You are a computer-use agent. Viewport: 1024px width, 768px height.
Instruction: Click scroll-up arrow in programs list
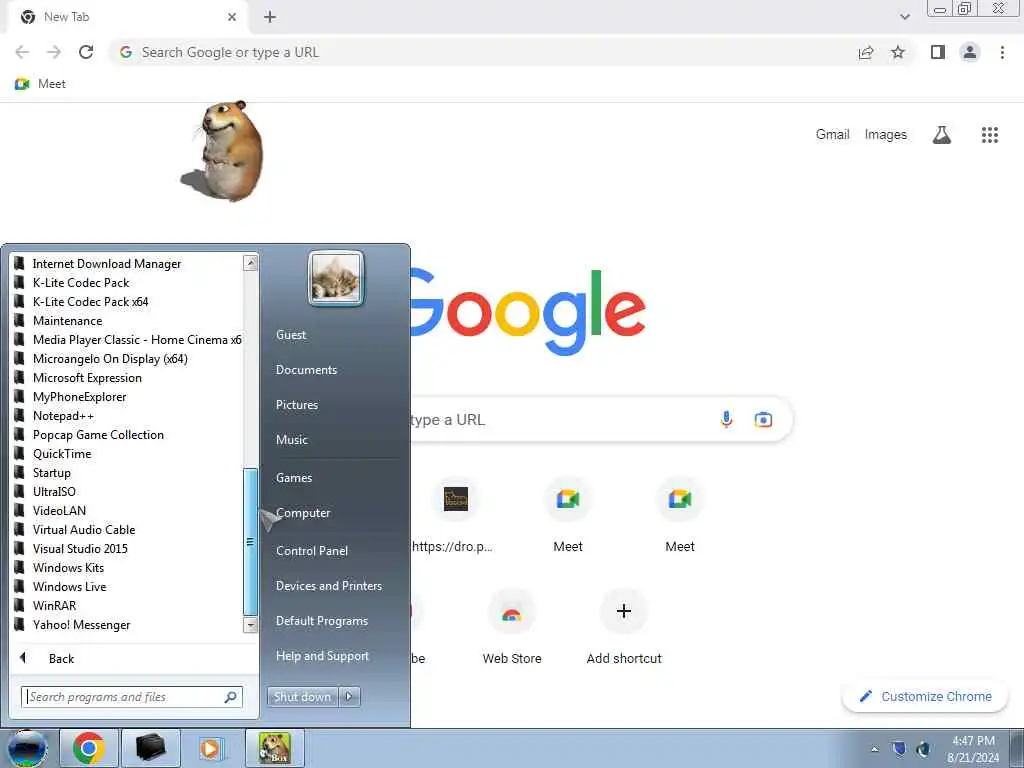point(250,263)
